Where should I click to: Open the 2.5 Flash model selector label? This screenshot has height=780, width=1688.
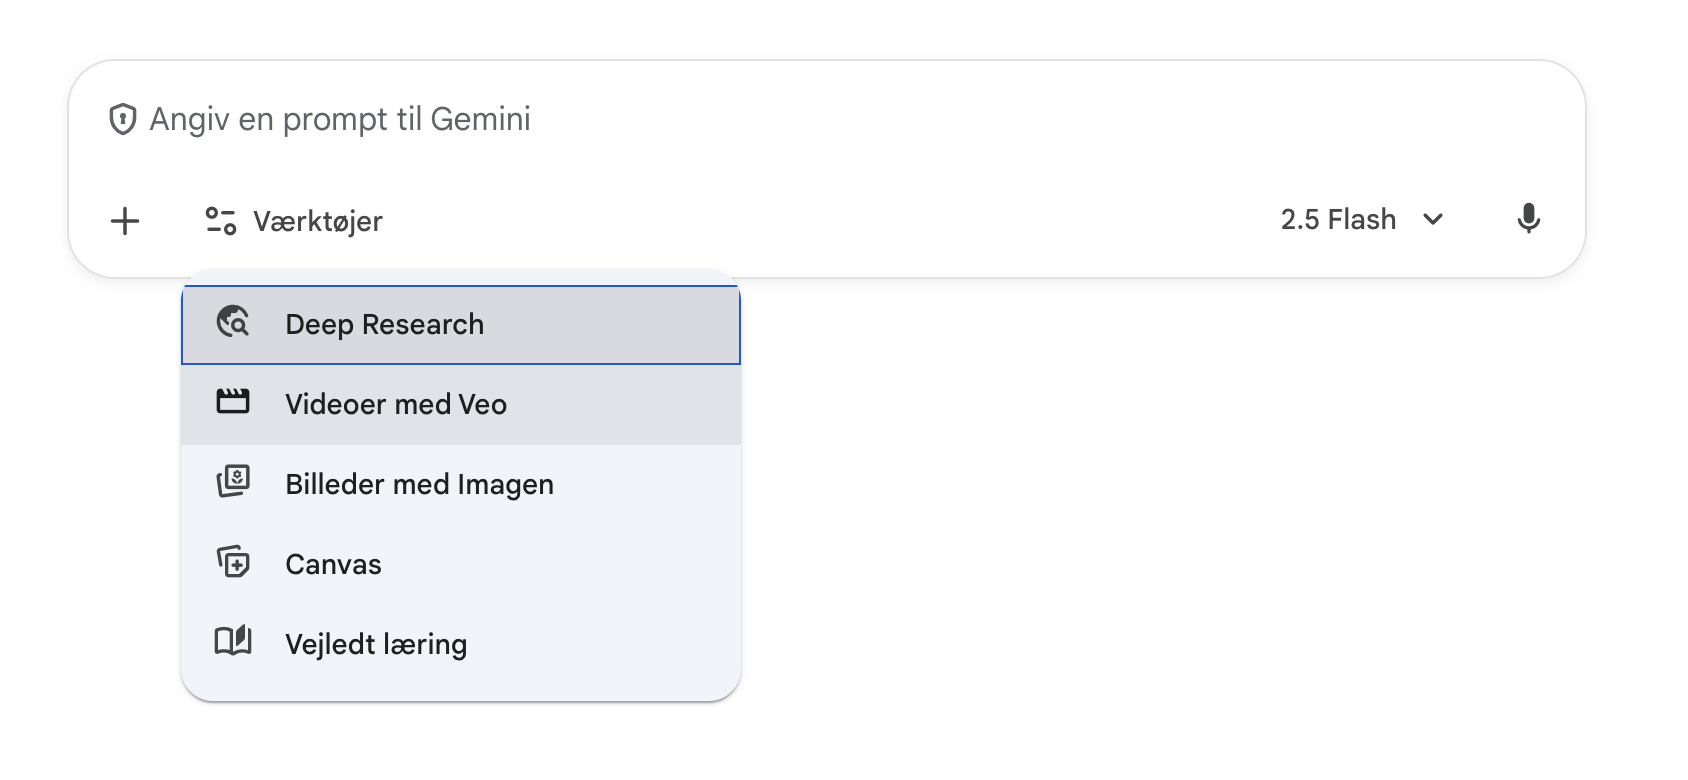click(1338, 219)
